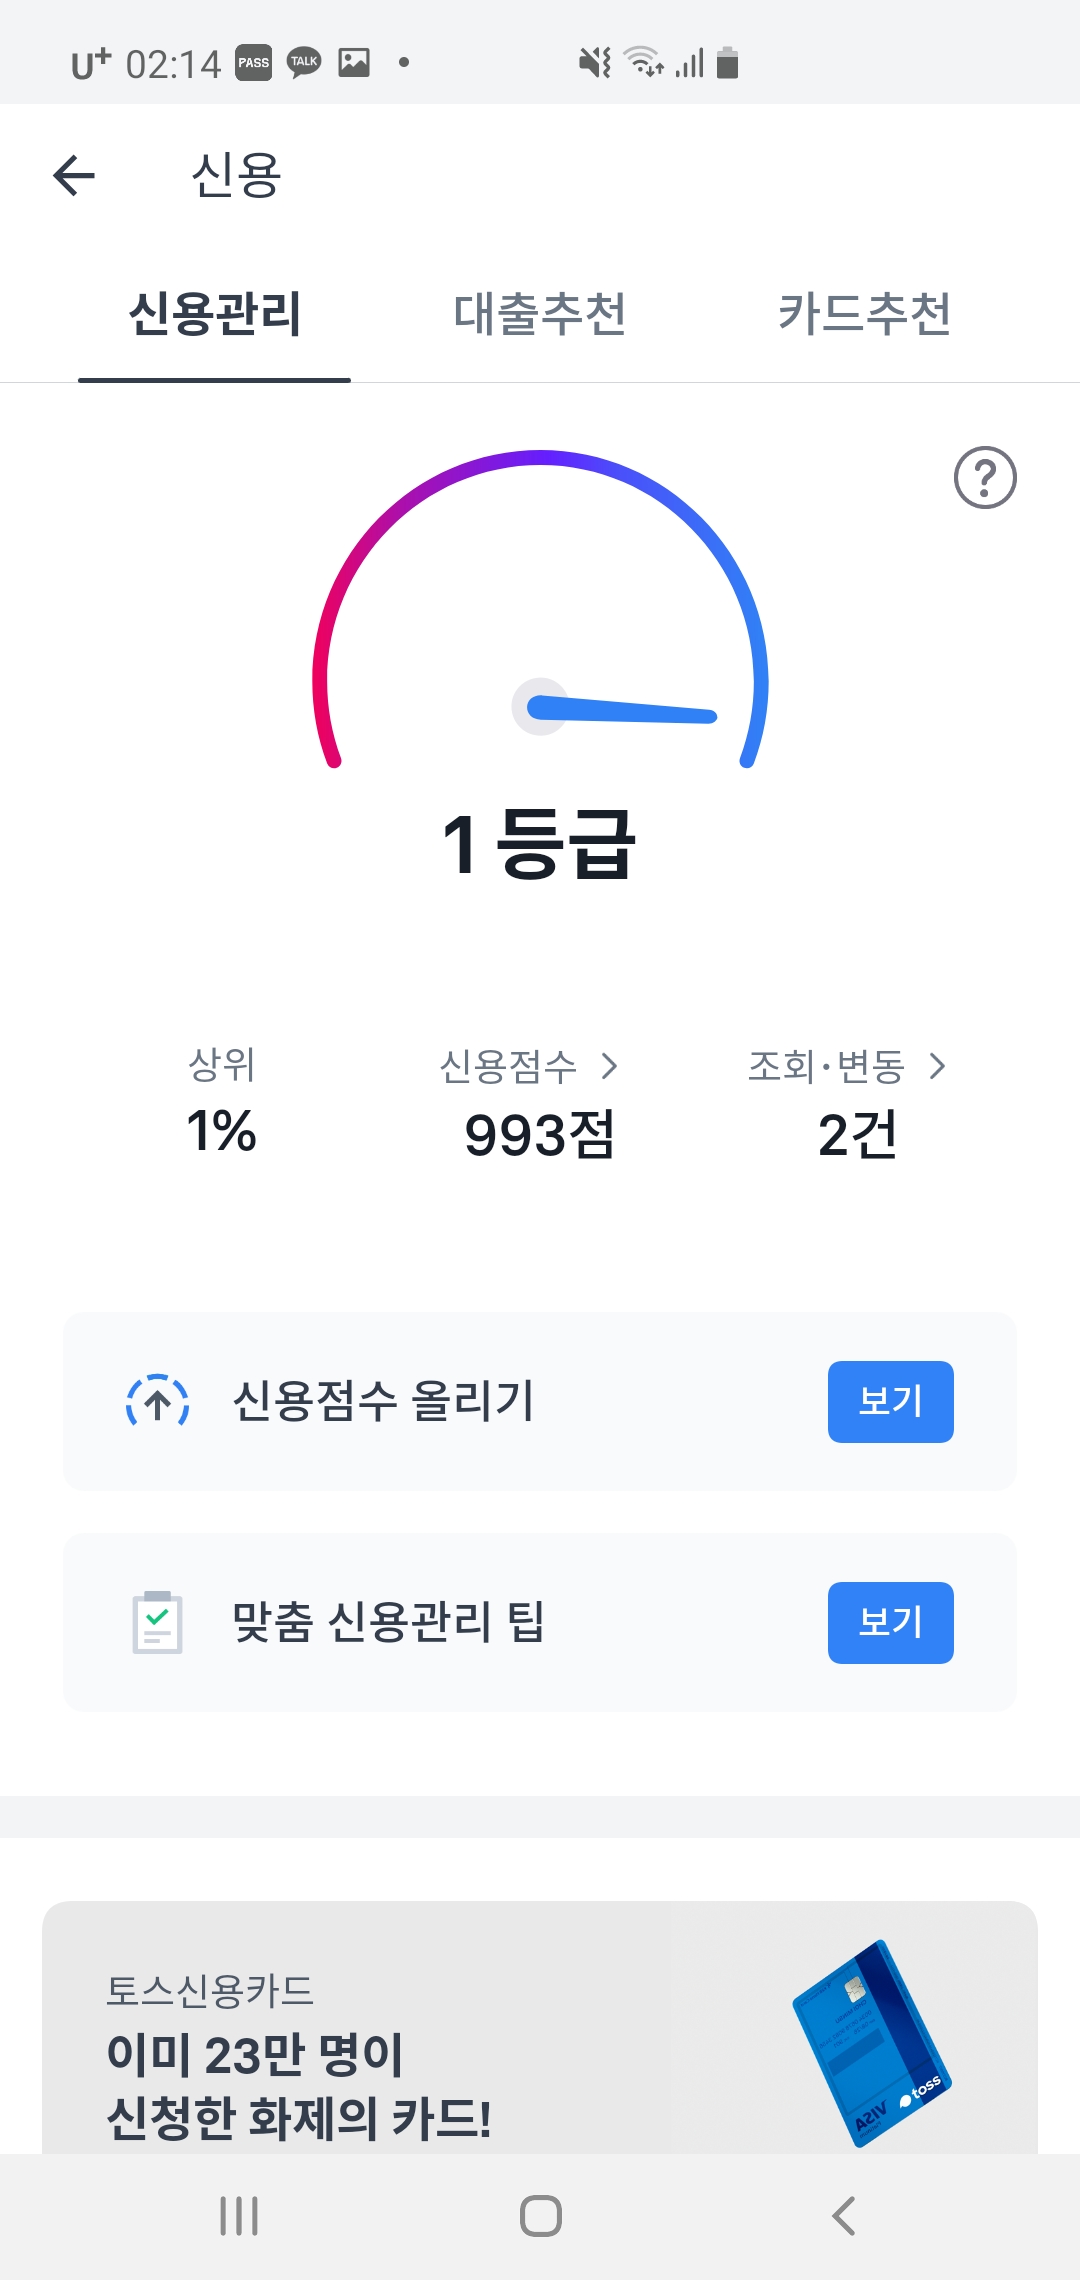Open the help question mark icon
The height and width of the screenshot is (2280, 1080).
[x=985, y=478]
